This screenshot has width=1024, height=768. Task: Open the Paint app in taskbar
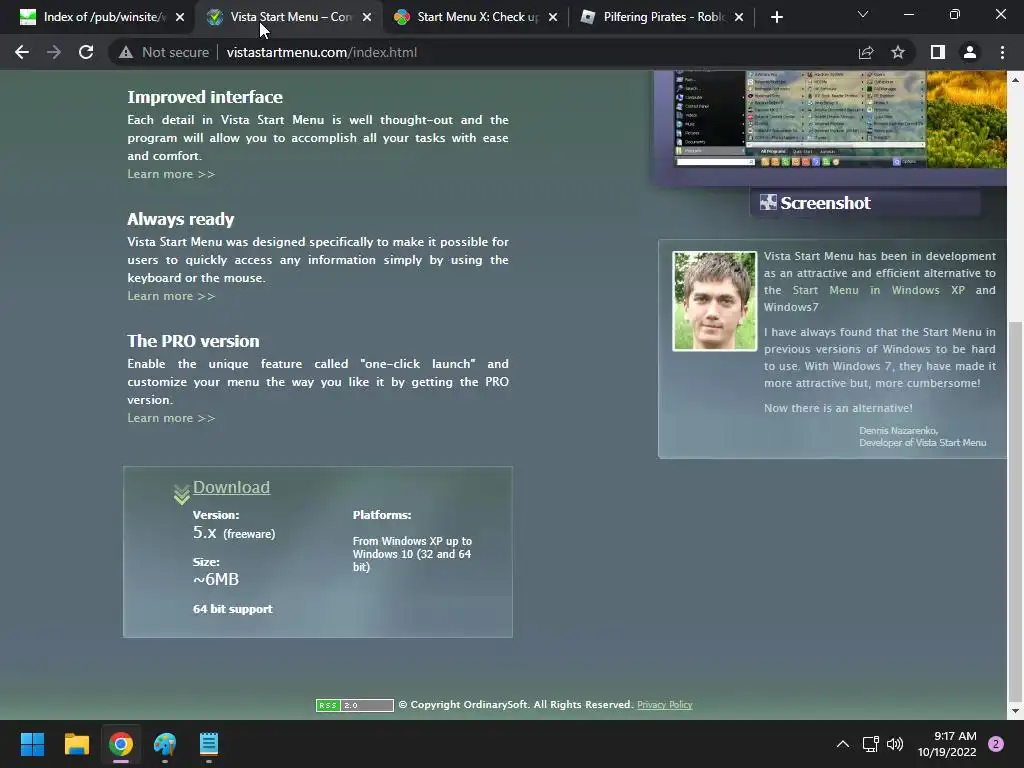165,744
